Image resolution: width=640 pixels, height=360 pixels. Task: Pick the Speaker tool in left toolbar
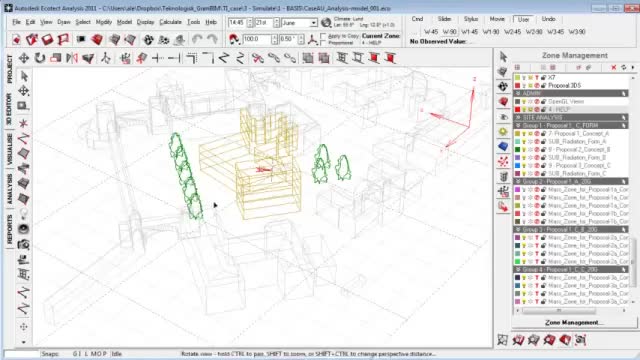coord(24,229)
